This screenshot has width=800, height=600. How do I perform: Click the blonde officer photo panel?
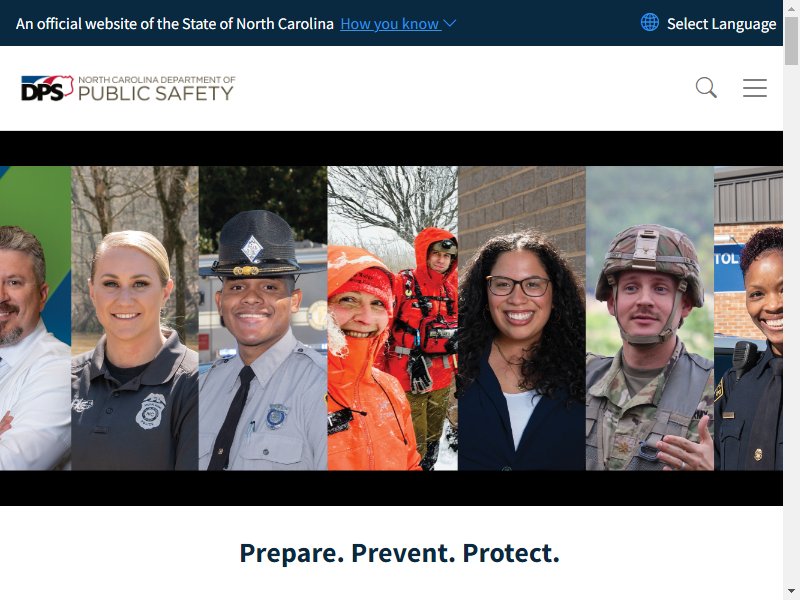(x=135, y=318)
